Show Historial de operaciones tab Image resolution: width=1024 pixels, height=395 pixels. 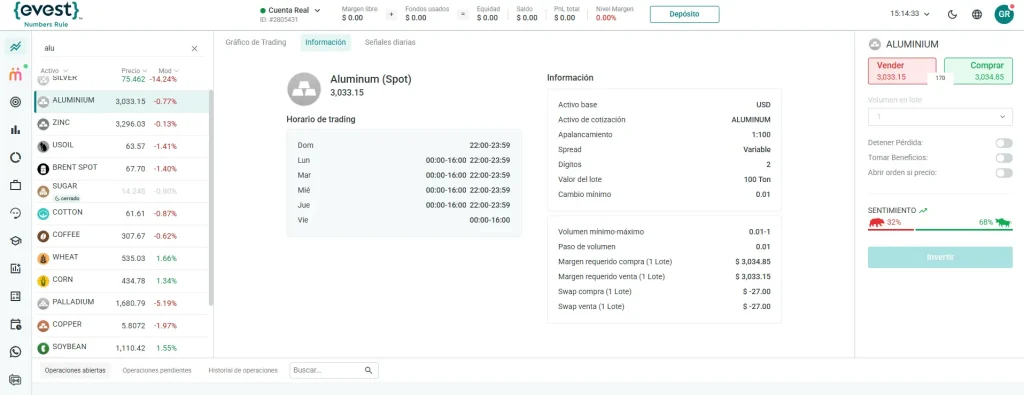pyautogui.click(x=243, y=370)
